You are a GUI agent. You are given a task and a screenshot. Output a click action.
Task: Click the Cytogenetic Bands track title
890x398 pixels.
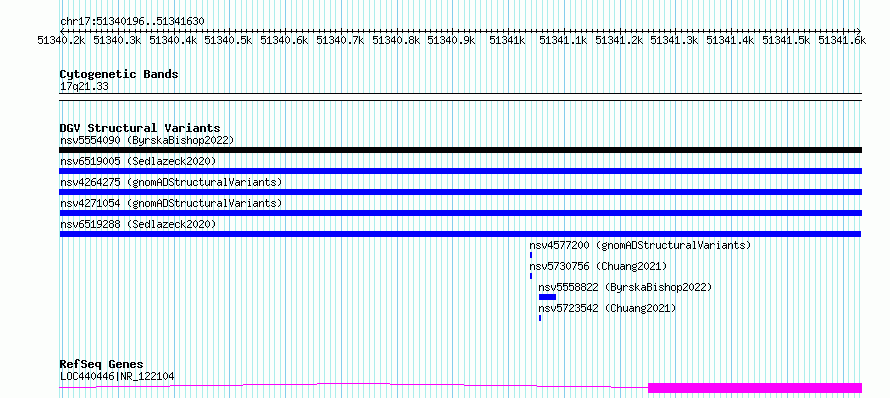click(x=119, y=74)
